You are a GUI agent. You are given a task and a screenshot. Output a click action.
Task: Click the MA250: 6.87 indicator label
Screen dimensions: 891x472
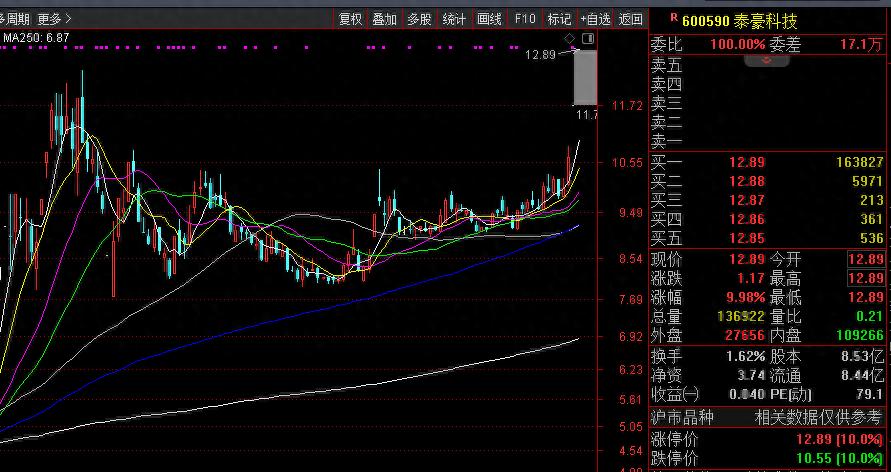(x=36, y=37)
